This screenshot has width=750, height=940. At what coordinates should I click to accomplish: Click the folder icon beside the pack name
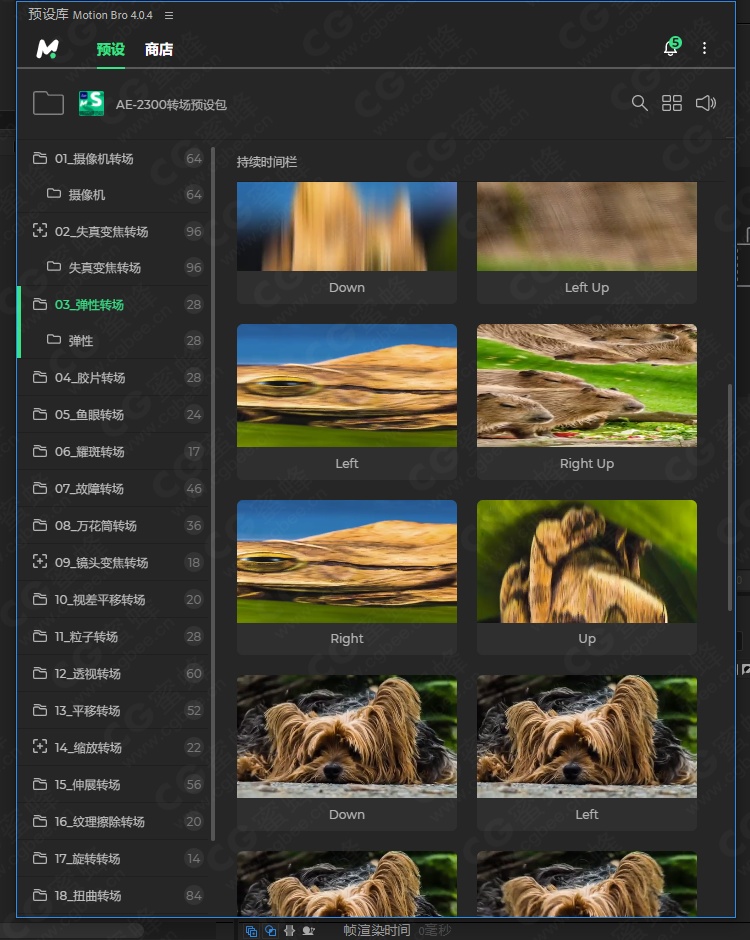pyautogui.click(x=48, y=103)
